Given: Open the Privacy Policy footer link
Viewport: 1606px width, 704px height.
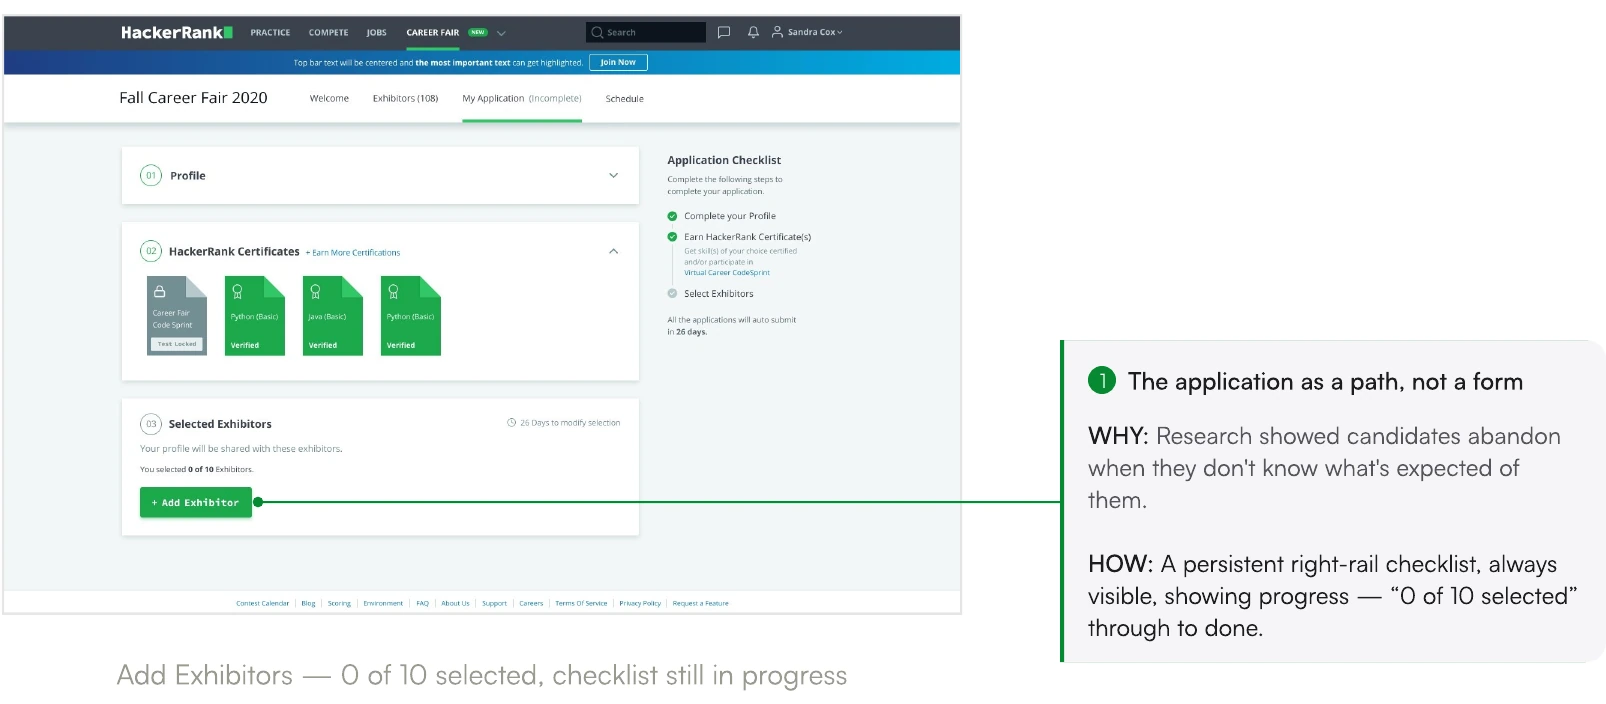Looking at the screenshot, I should click(x=640, y=603).
